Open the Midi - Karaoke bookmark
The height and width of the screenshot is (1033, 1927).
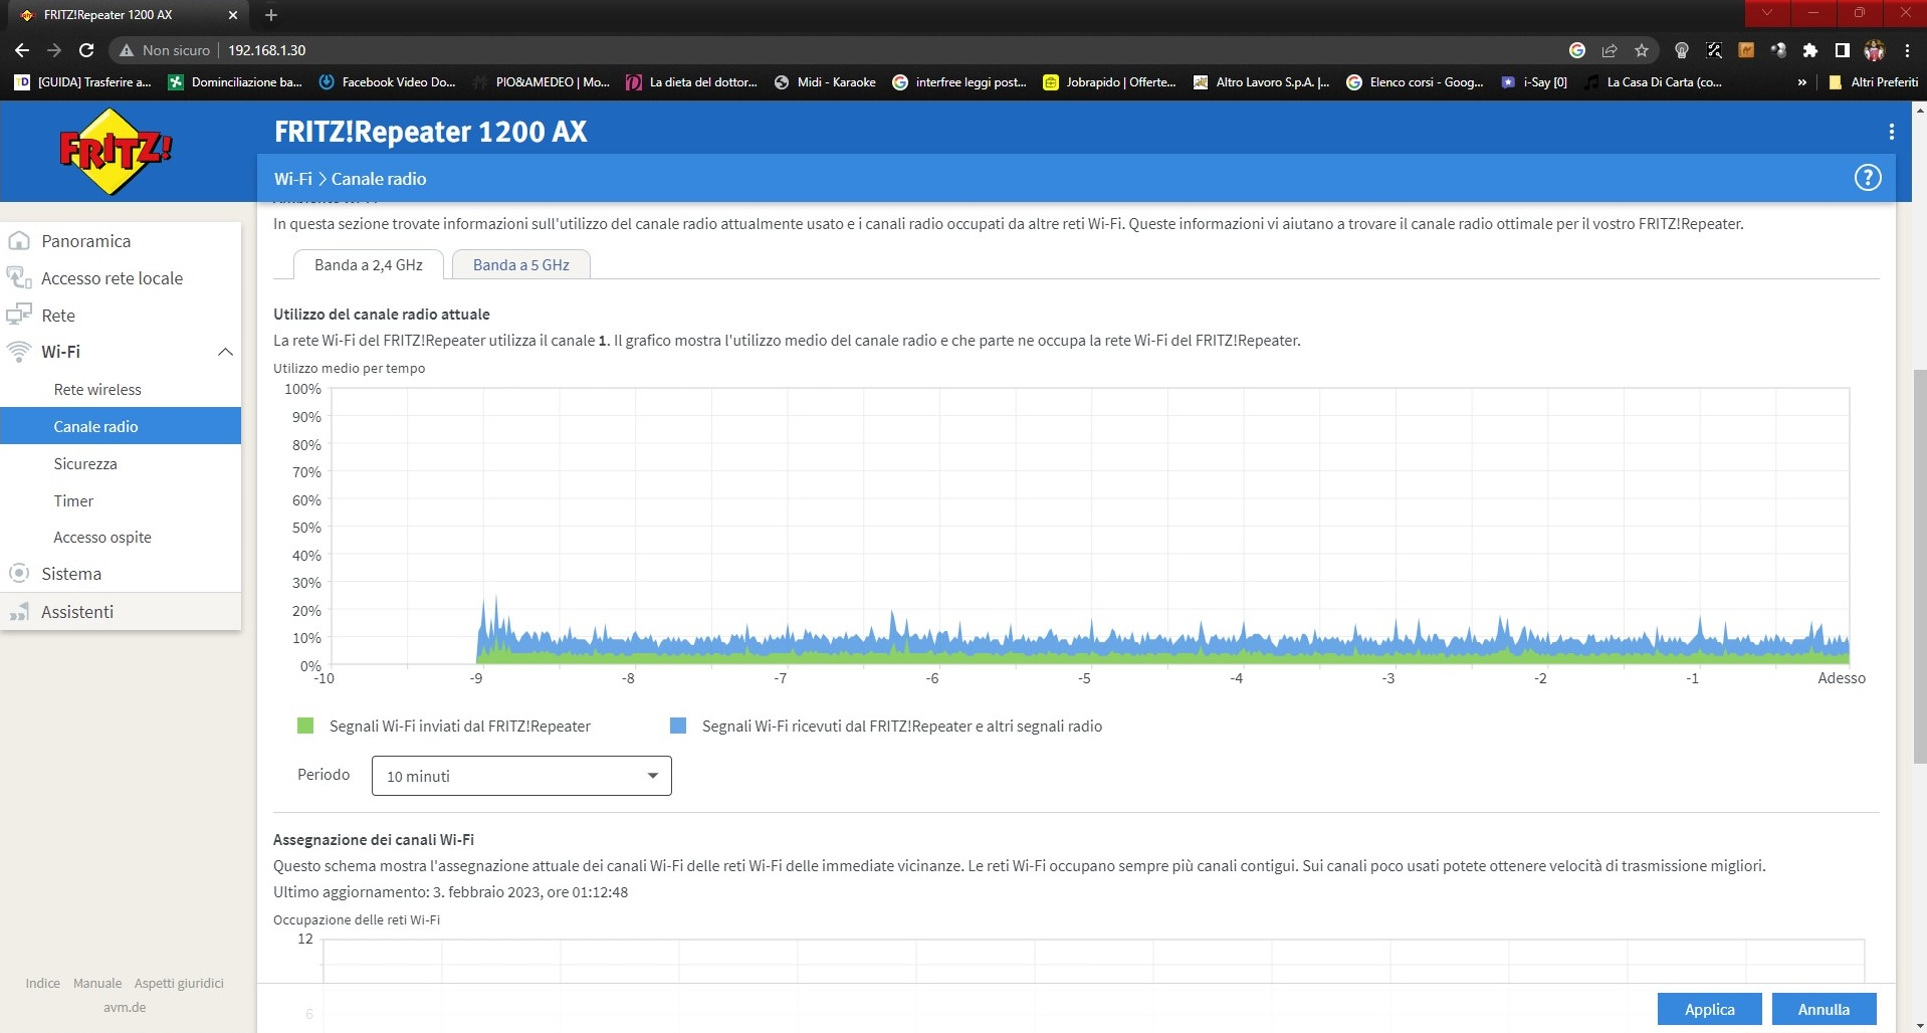pyautogui.click(x=825, y=82)
